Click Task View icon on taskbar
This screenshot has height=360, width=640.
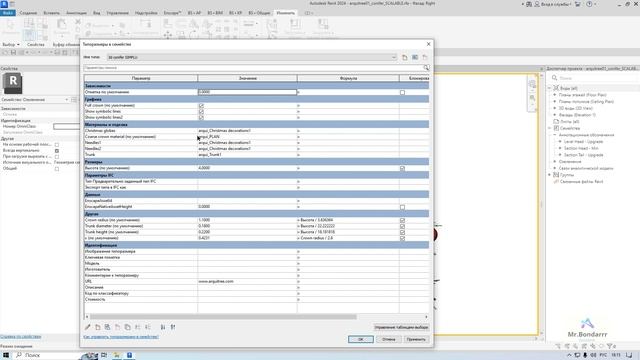tap(104, 355)
